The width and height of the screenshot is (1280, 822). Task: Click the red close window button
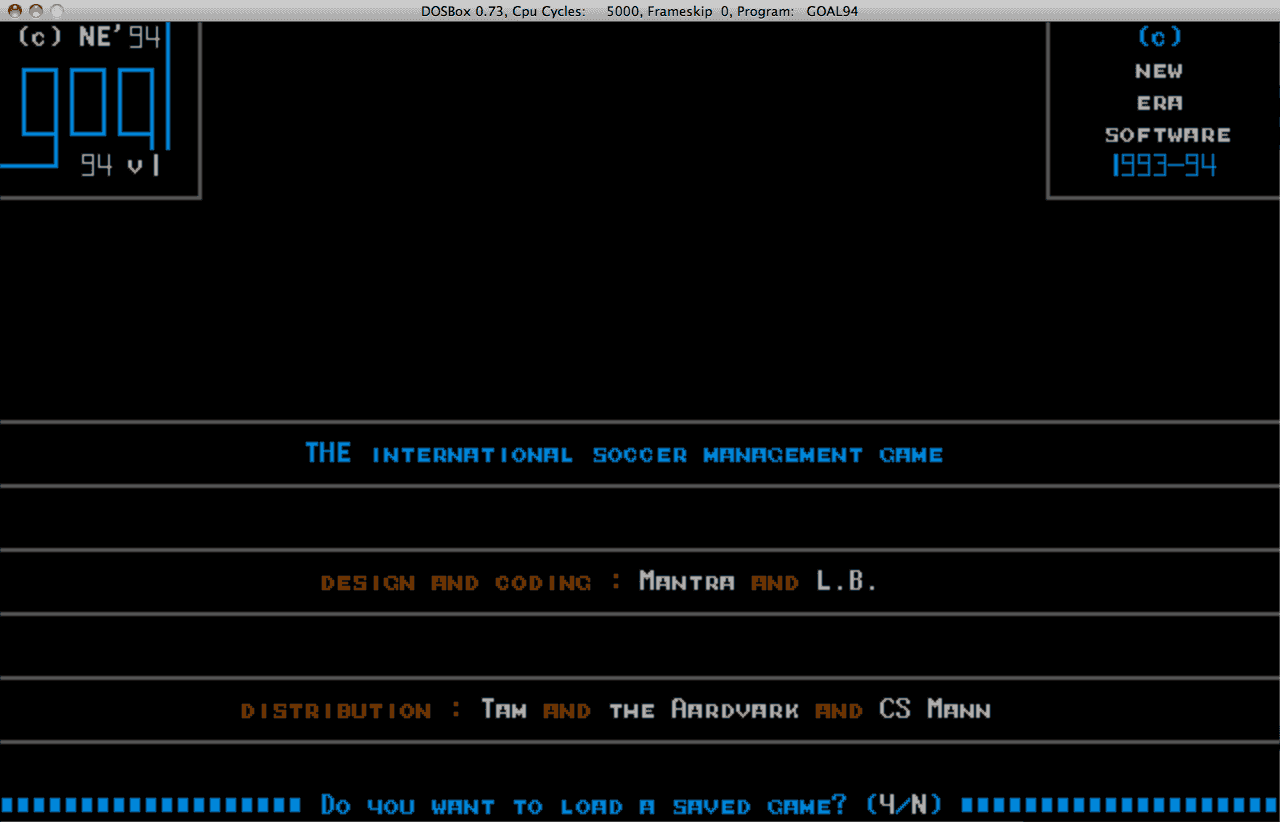[x=14, y=11]
